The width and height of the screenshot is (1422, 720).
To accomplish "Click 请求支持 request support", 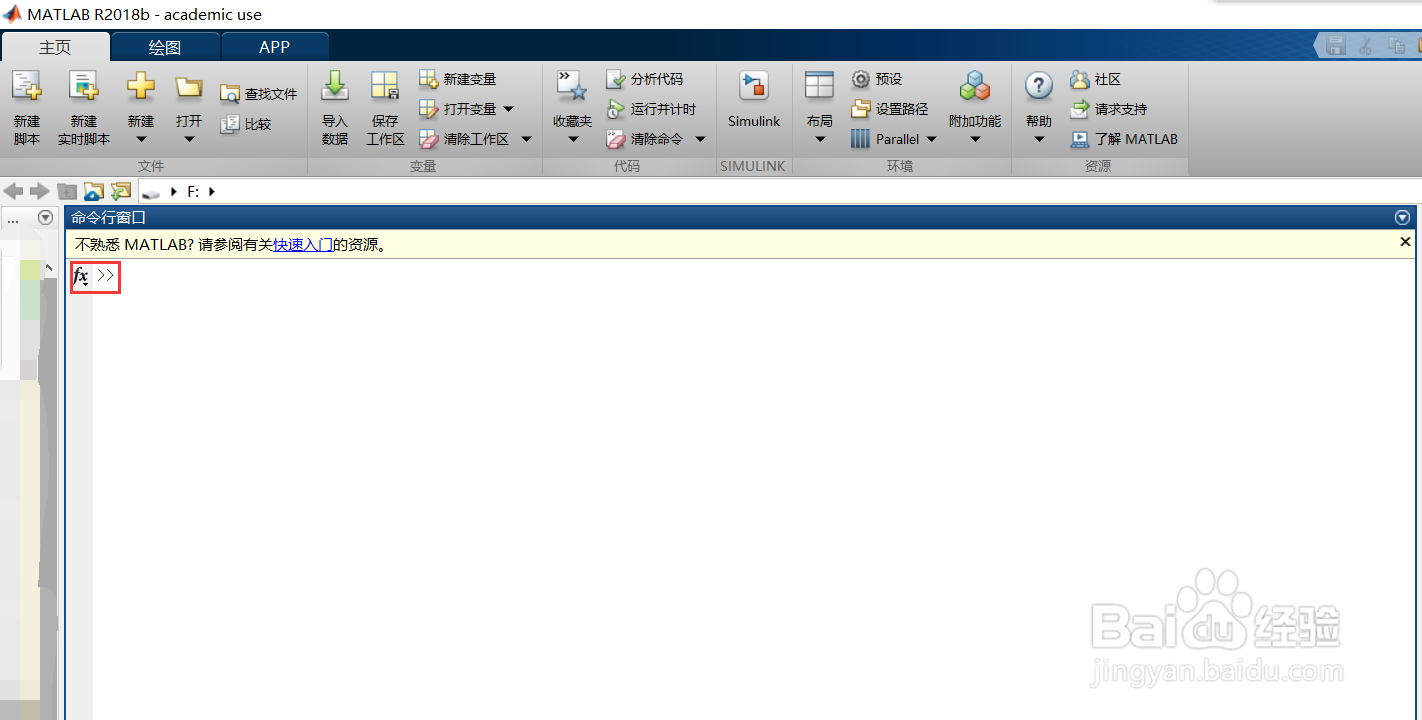I will pos(1108,109).
